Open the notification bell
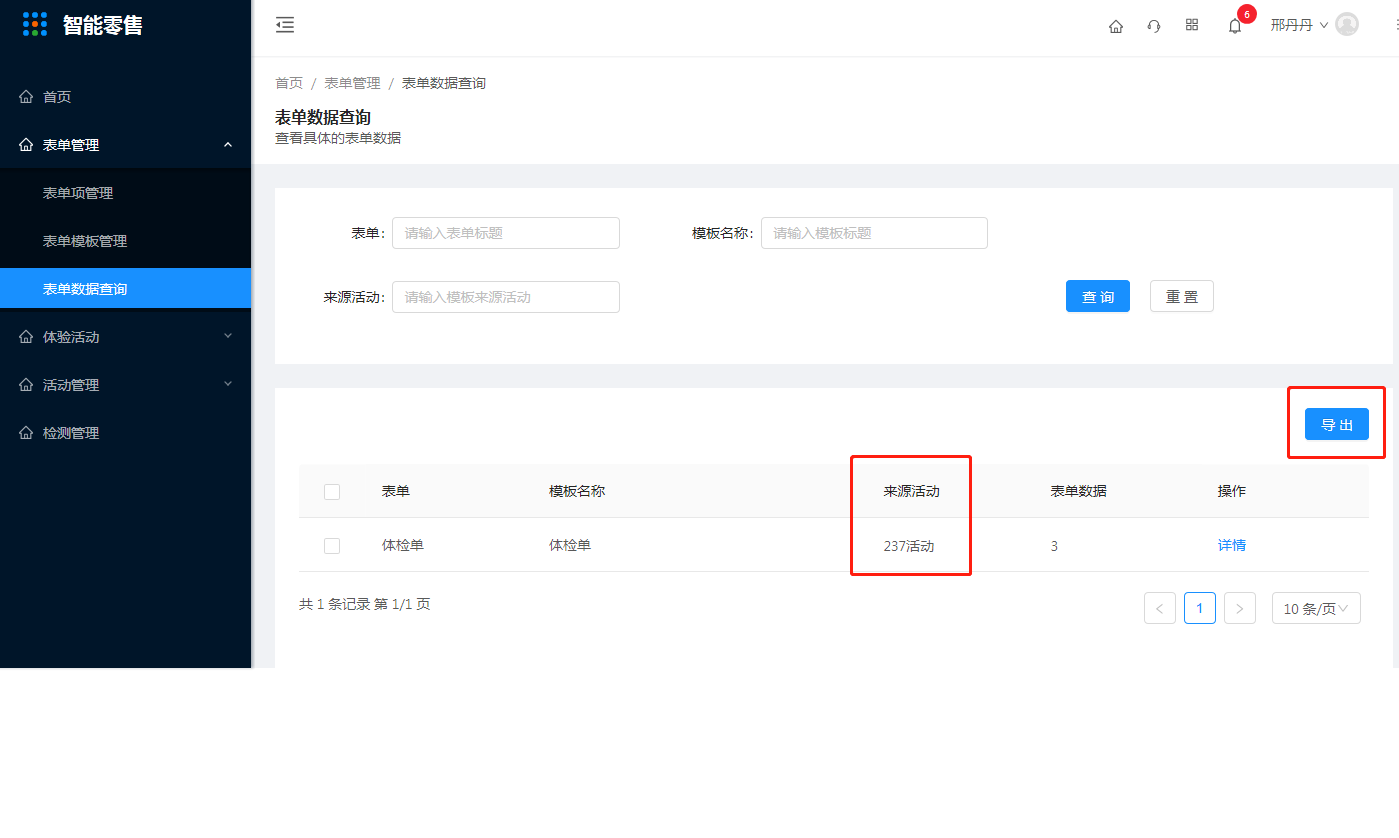This screenshot has height=838, width=1399. [x=1235, y=26]
